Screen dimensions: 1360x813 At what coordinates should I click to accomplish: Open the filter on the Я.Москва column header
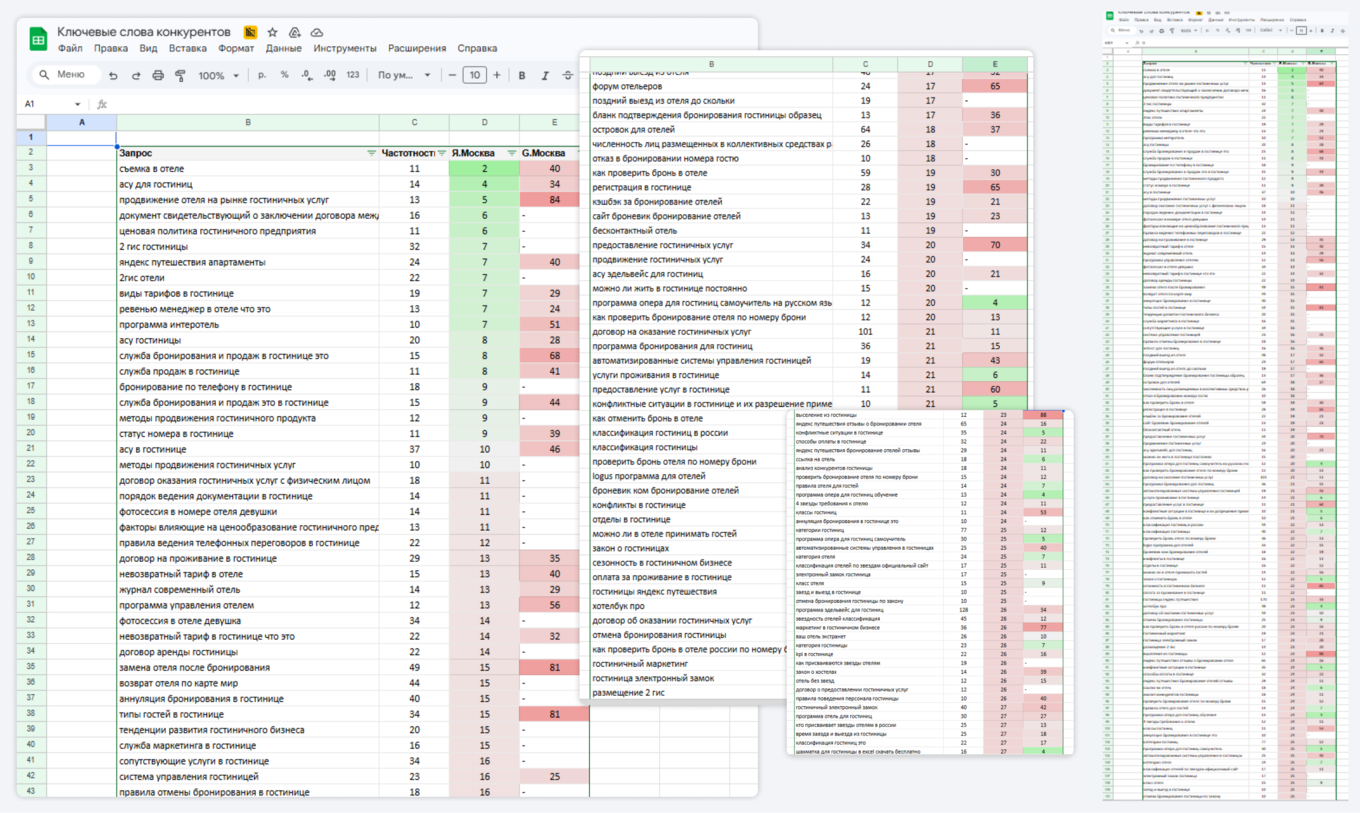(x=511, y=153)
